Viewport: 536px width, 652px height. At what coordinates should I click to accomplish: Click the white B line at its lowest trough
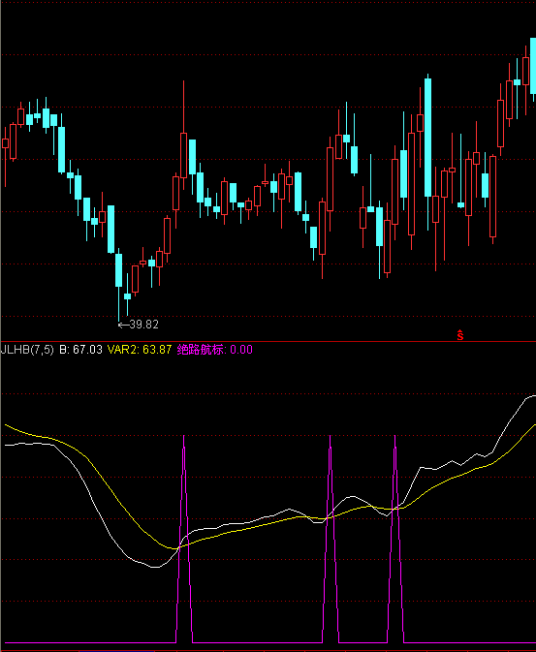coord(156,567)
